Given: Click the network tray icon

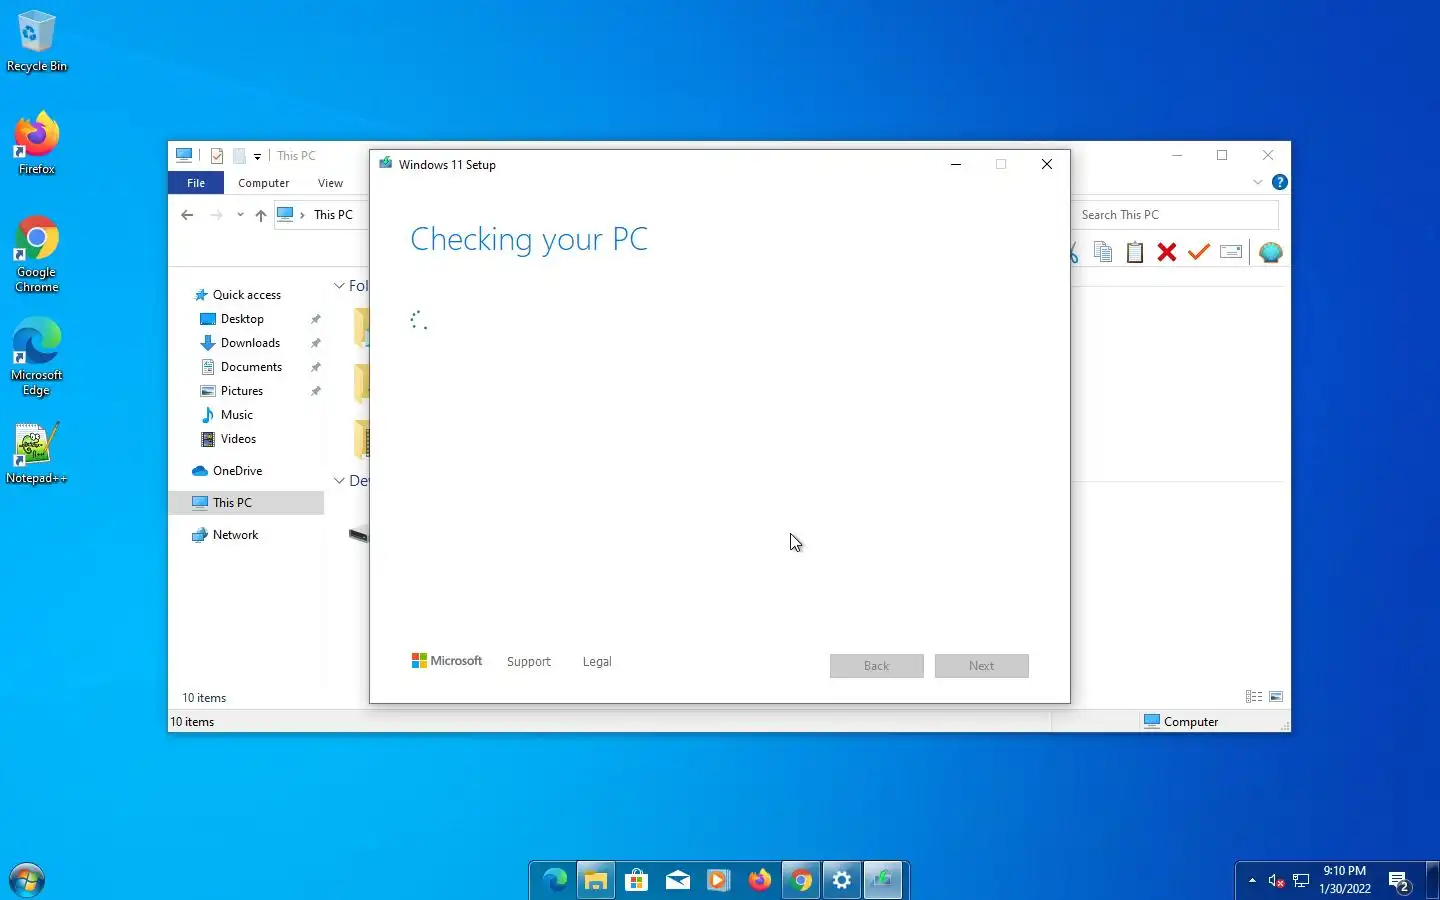Looking at the screenshot, I should pyautogui.click(x=1301, y=880).
